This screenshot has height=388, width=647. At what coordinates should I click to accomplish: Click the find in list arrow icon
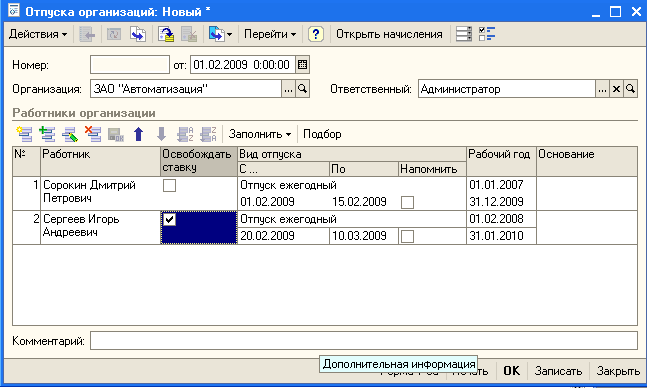[x=87, y=34]
